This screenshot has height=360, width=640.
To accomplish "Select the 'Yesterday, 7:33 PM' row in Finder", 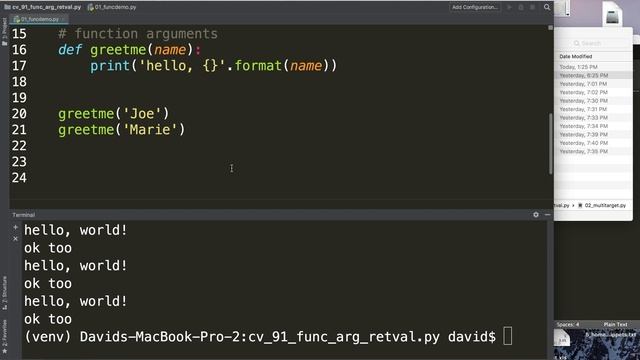I will coord(593,118).
